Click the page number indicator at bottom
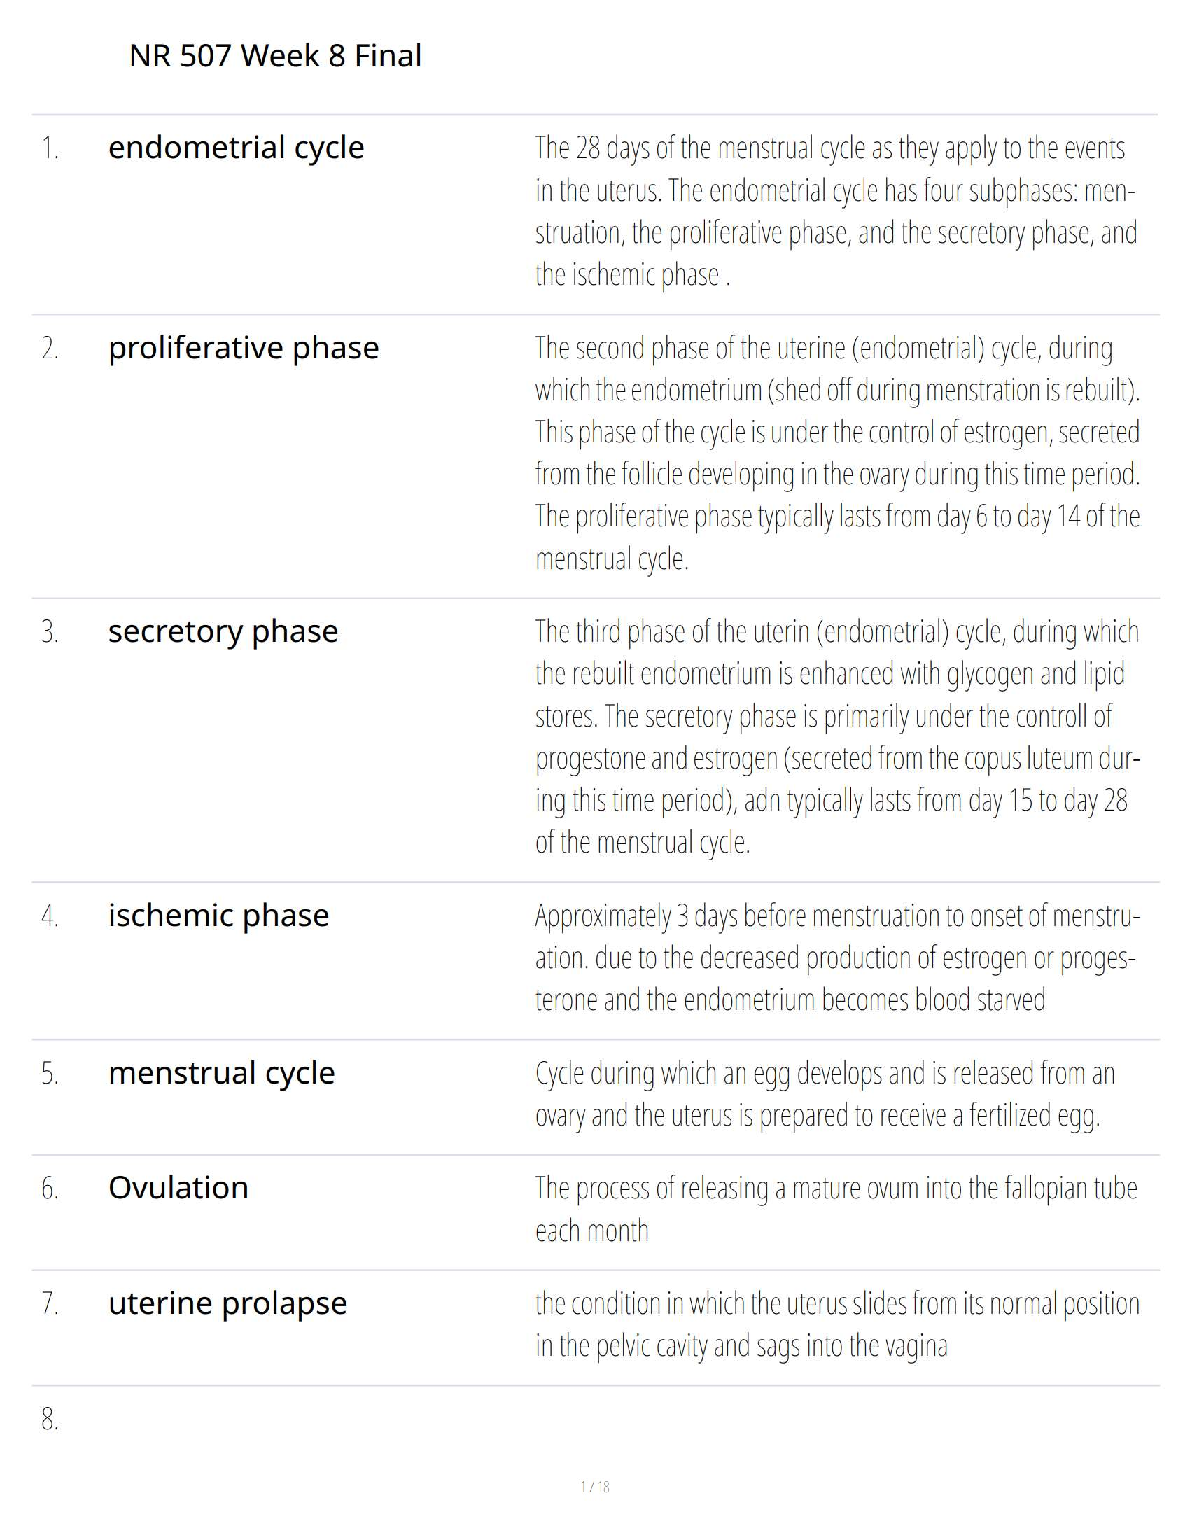 tap(595, 1487)
